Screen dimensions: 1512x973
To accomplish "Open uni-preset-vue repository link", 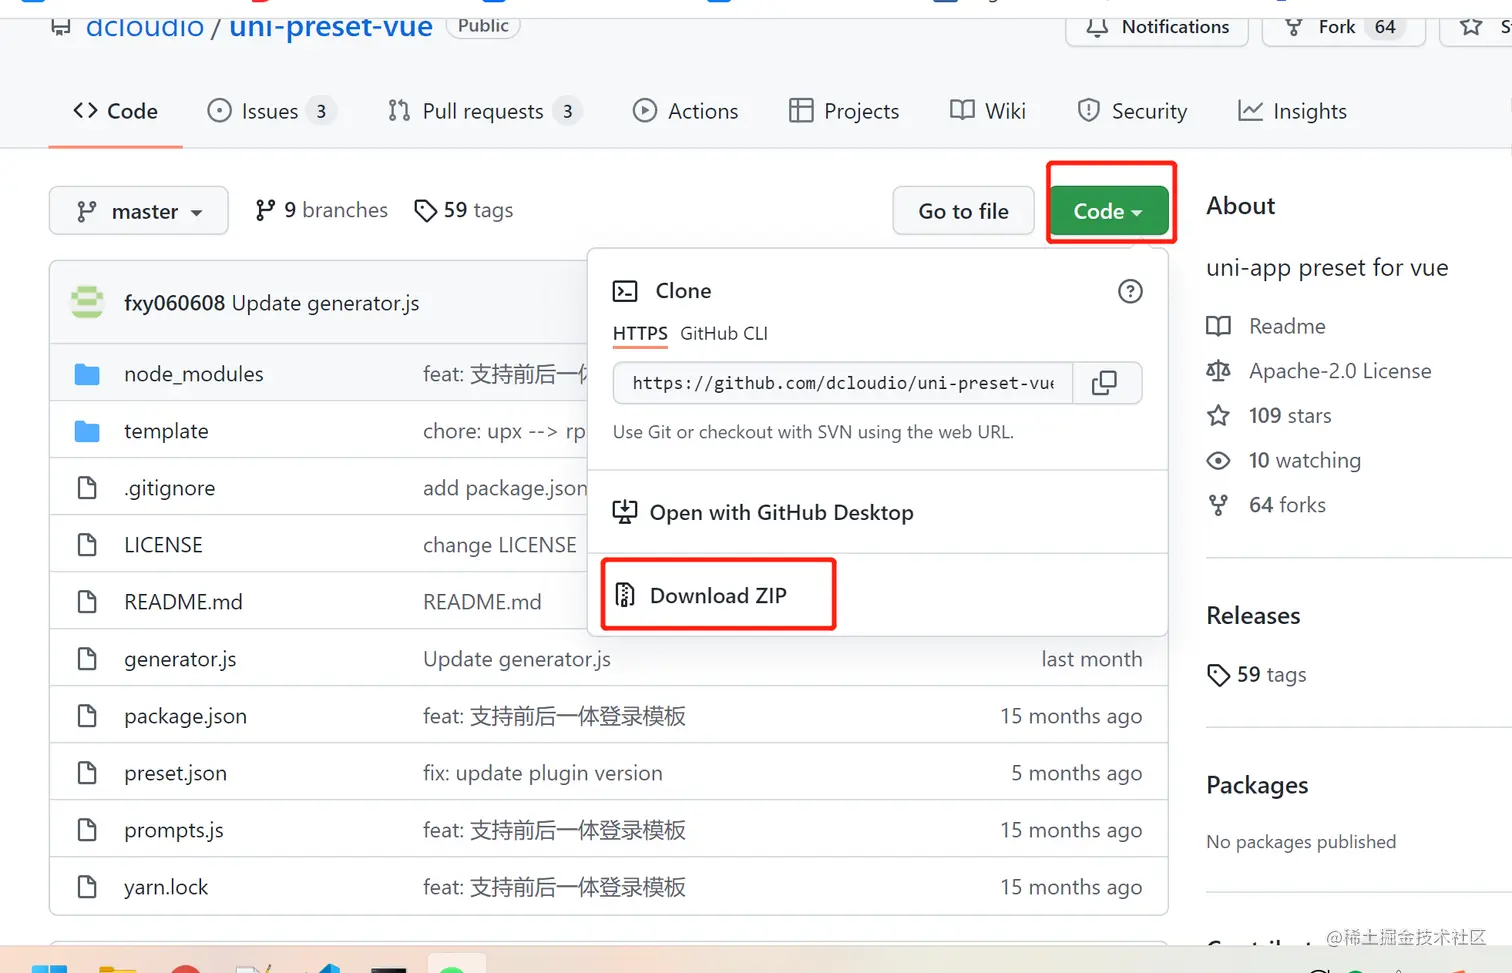I will coord(331,27).
